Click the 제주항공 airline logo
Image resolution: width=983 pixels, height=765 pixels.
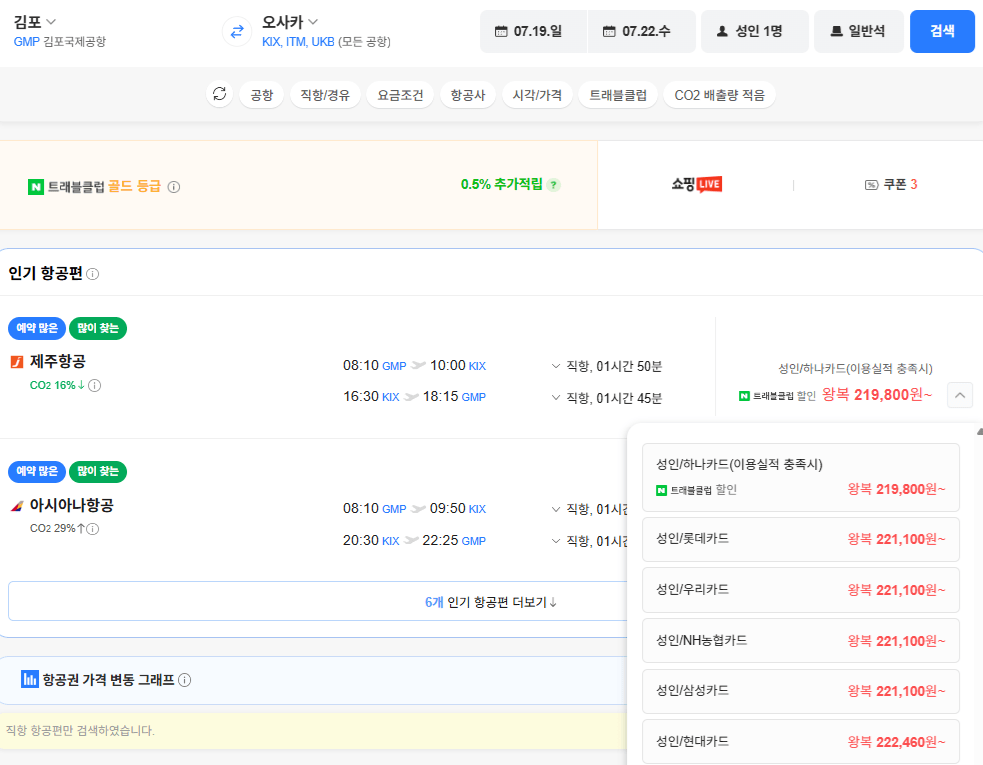coord(17,362)
